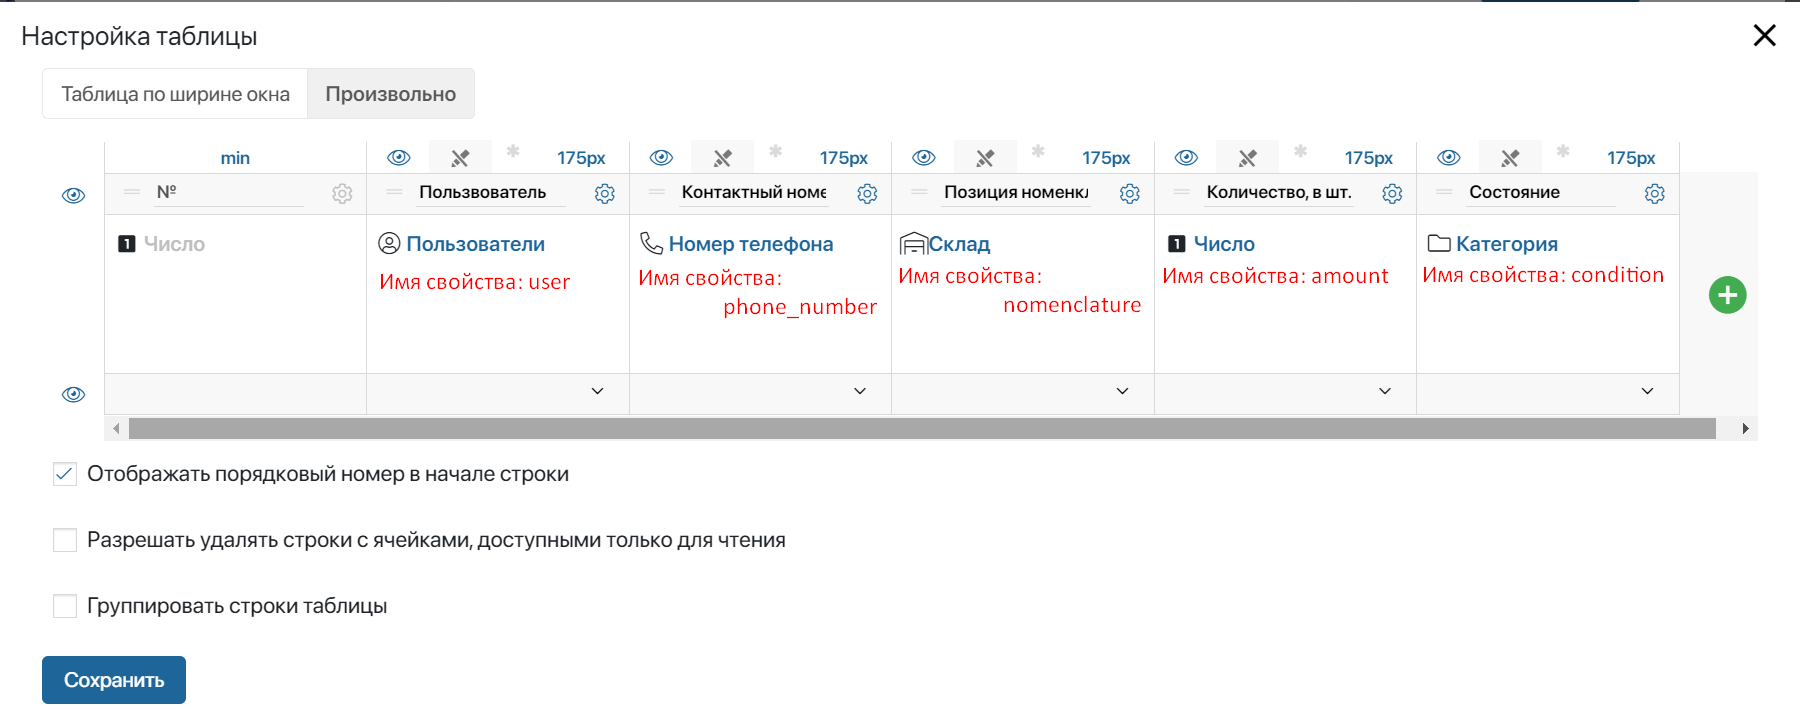Open footer dropdown under Состояние column
Viewport: 1800px width, 711px height.
tap(1647, 391)
